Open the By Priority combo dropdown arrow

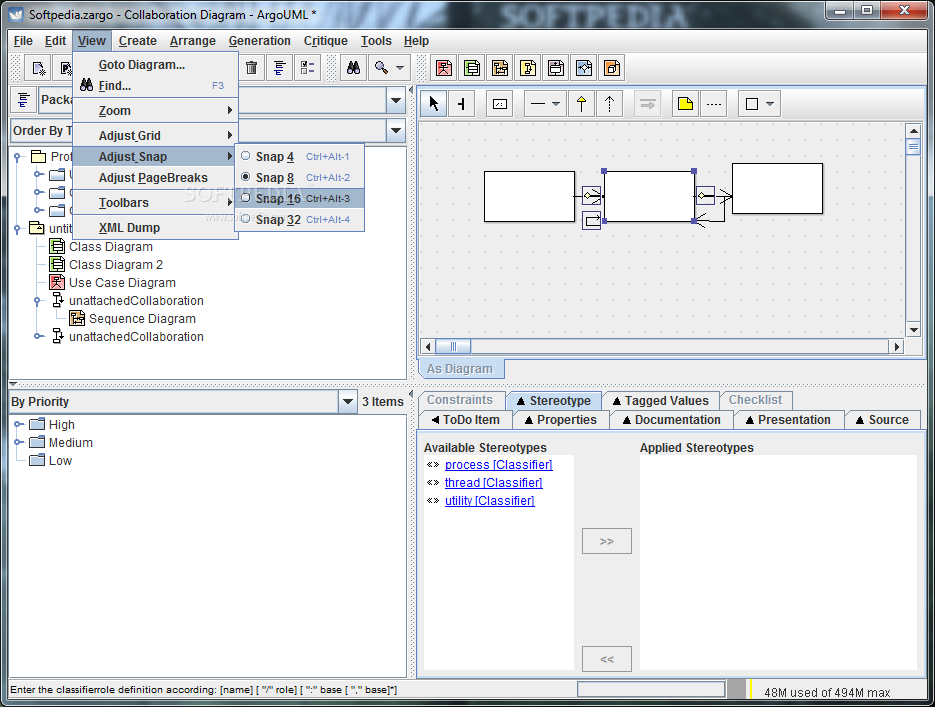348,401
